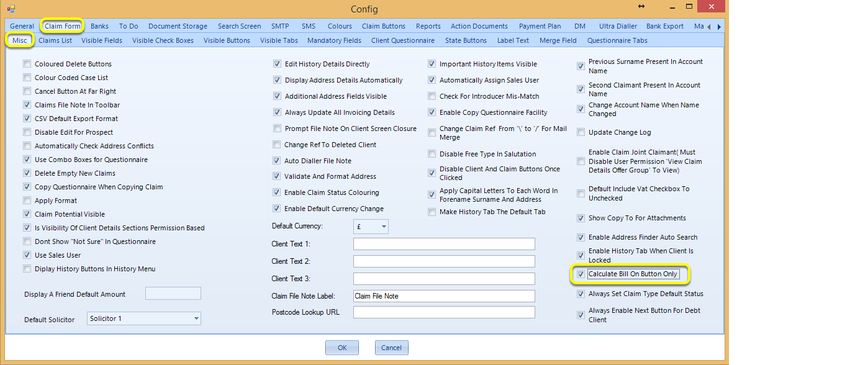
Task: Open the Misc sub-tab
Action: 20,40
